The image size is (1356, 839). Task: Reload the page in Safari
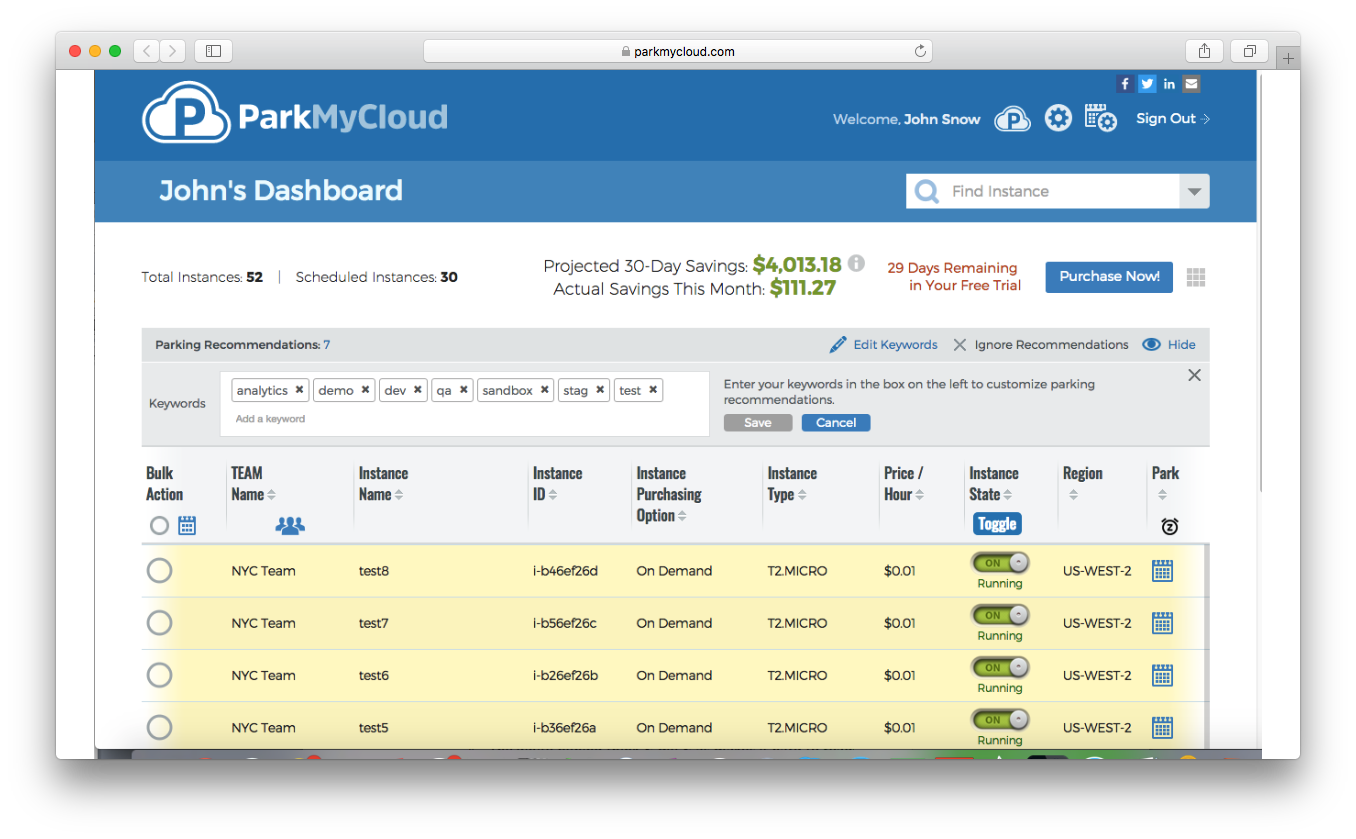pyautogui.click(x=920, y=51)
